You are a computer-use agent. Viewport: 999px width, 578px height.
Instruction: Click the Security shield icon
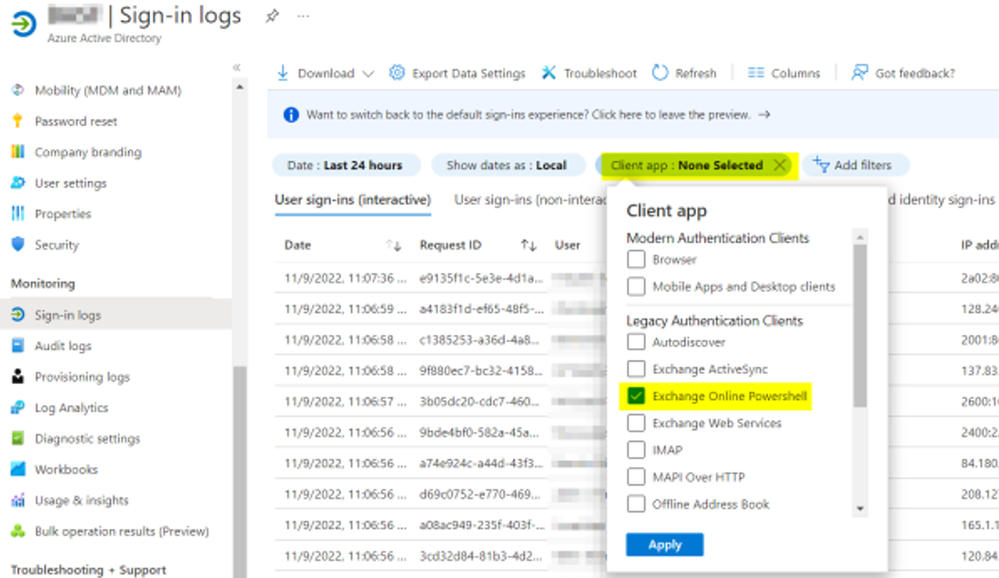coord(18,244)
